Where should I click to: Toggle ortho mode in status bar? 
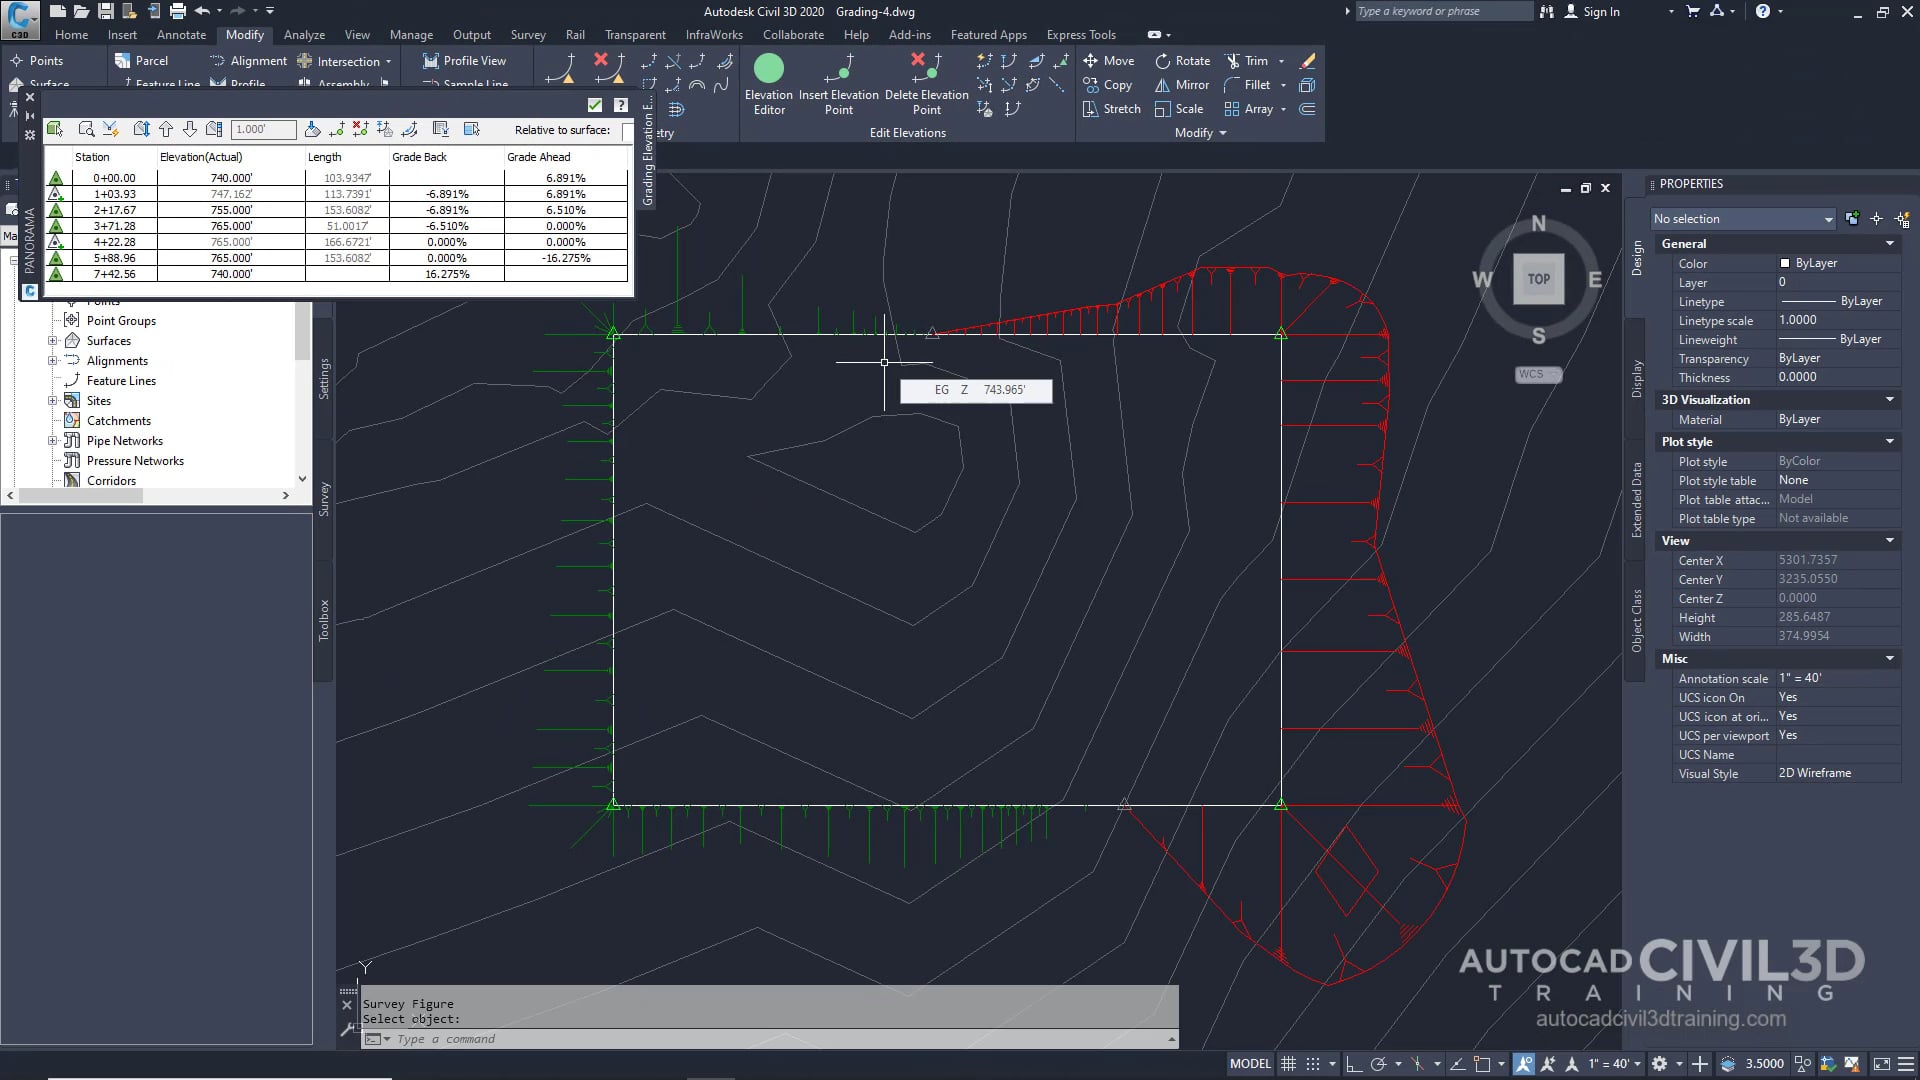pyautogui.click(x=1353, y=1064)
